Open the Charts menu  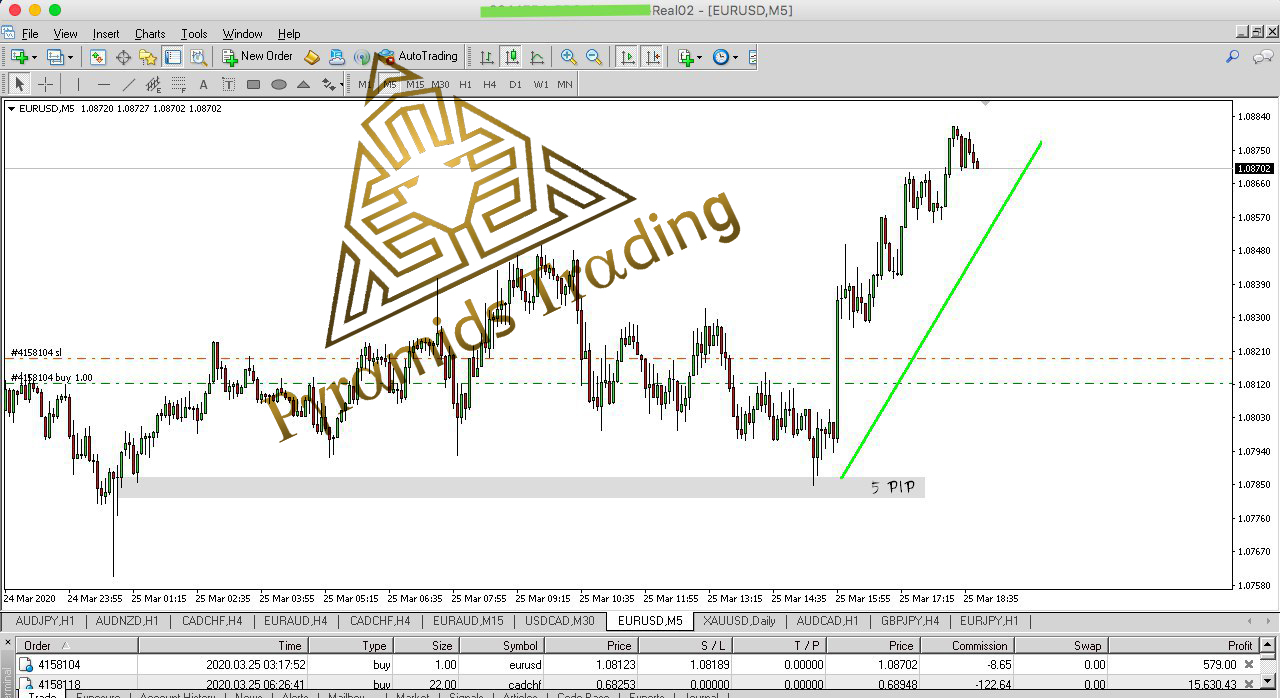pyautogui.click(x=150, y=34)
